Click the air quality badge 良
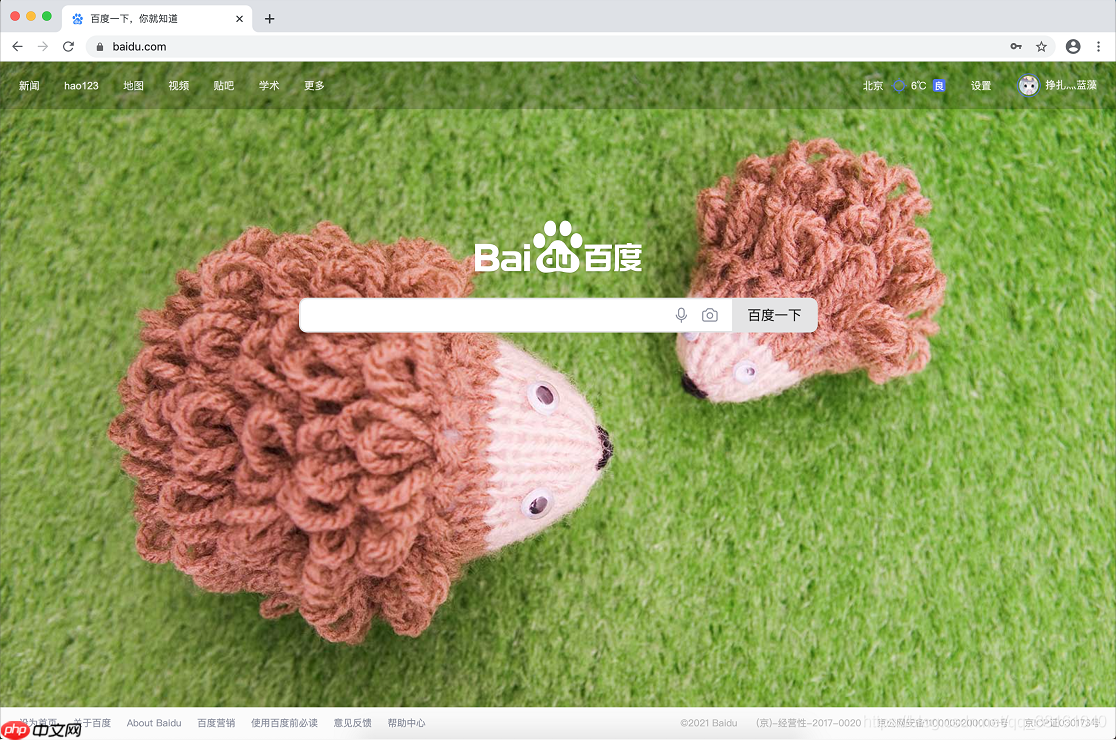1116x740 pixels. pyautogui.click(x=939, y=85)
